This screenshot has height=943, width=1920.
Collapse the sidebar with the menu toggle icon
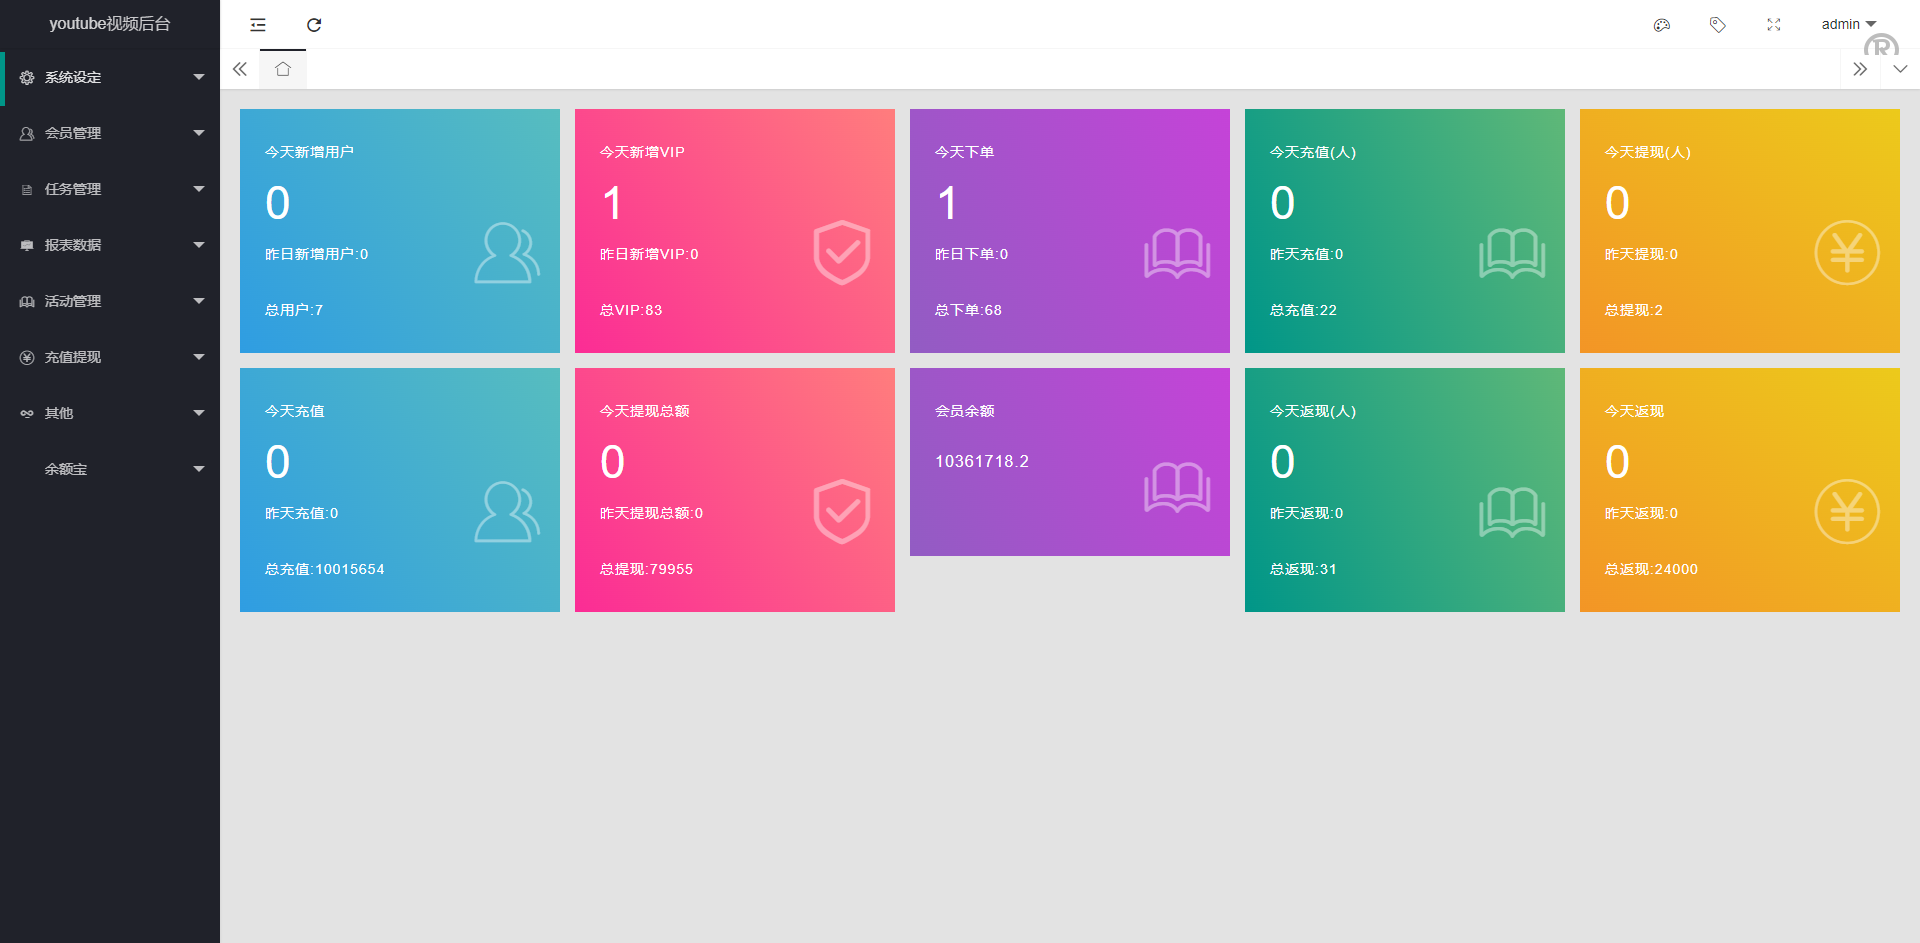[258, 25]
